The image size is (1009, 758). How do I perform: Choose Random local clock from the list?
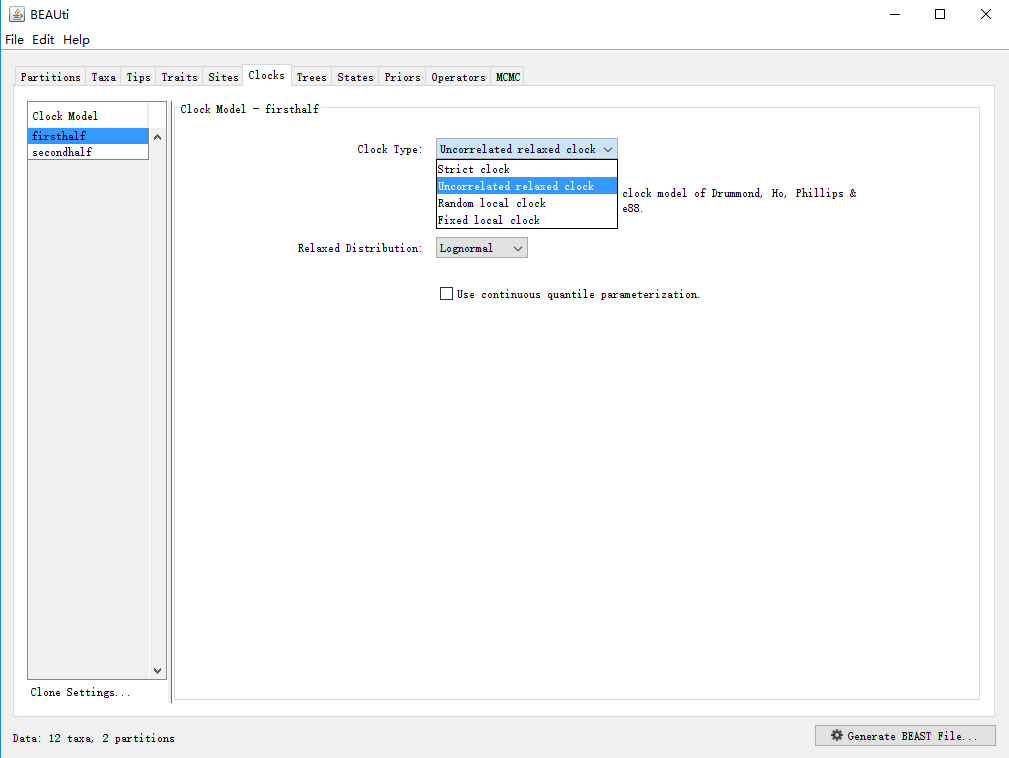coord(526,203)
